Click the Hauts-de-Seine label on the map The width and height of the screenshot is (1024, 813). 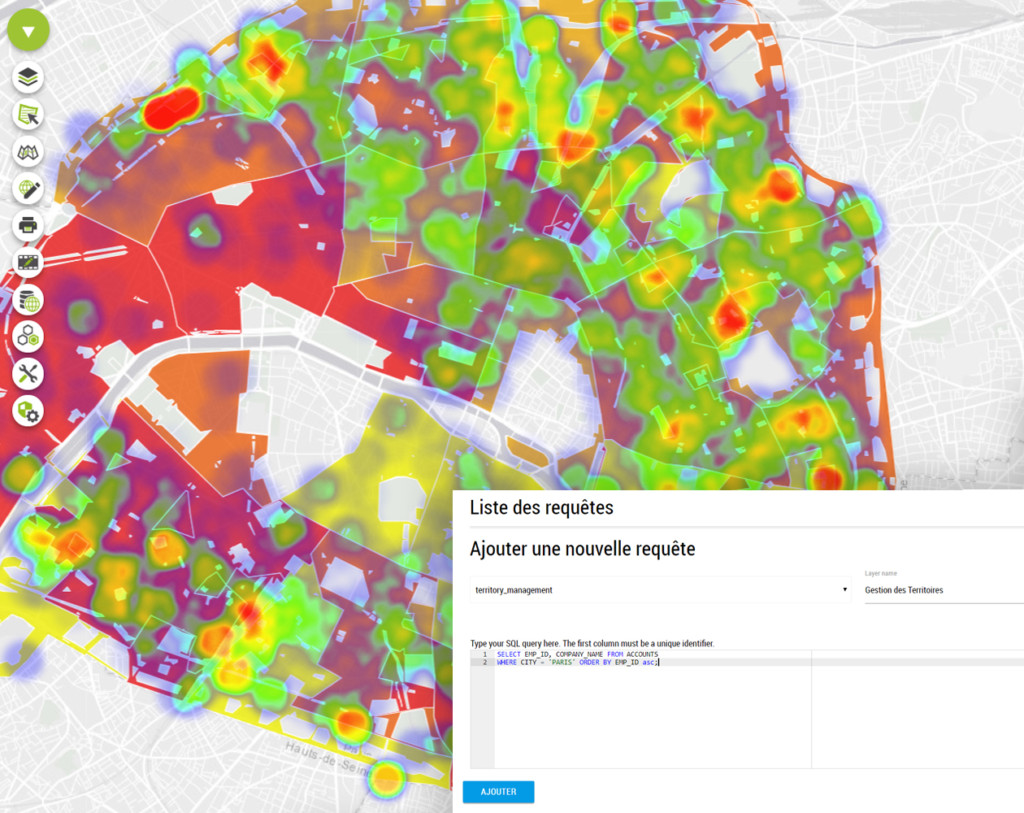pyautogui.click(x=322, y=752)
